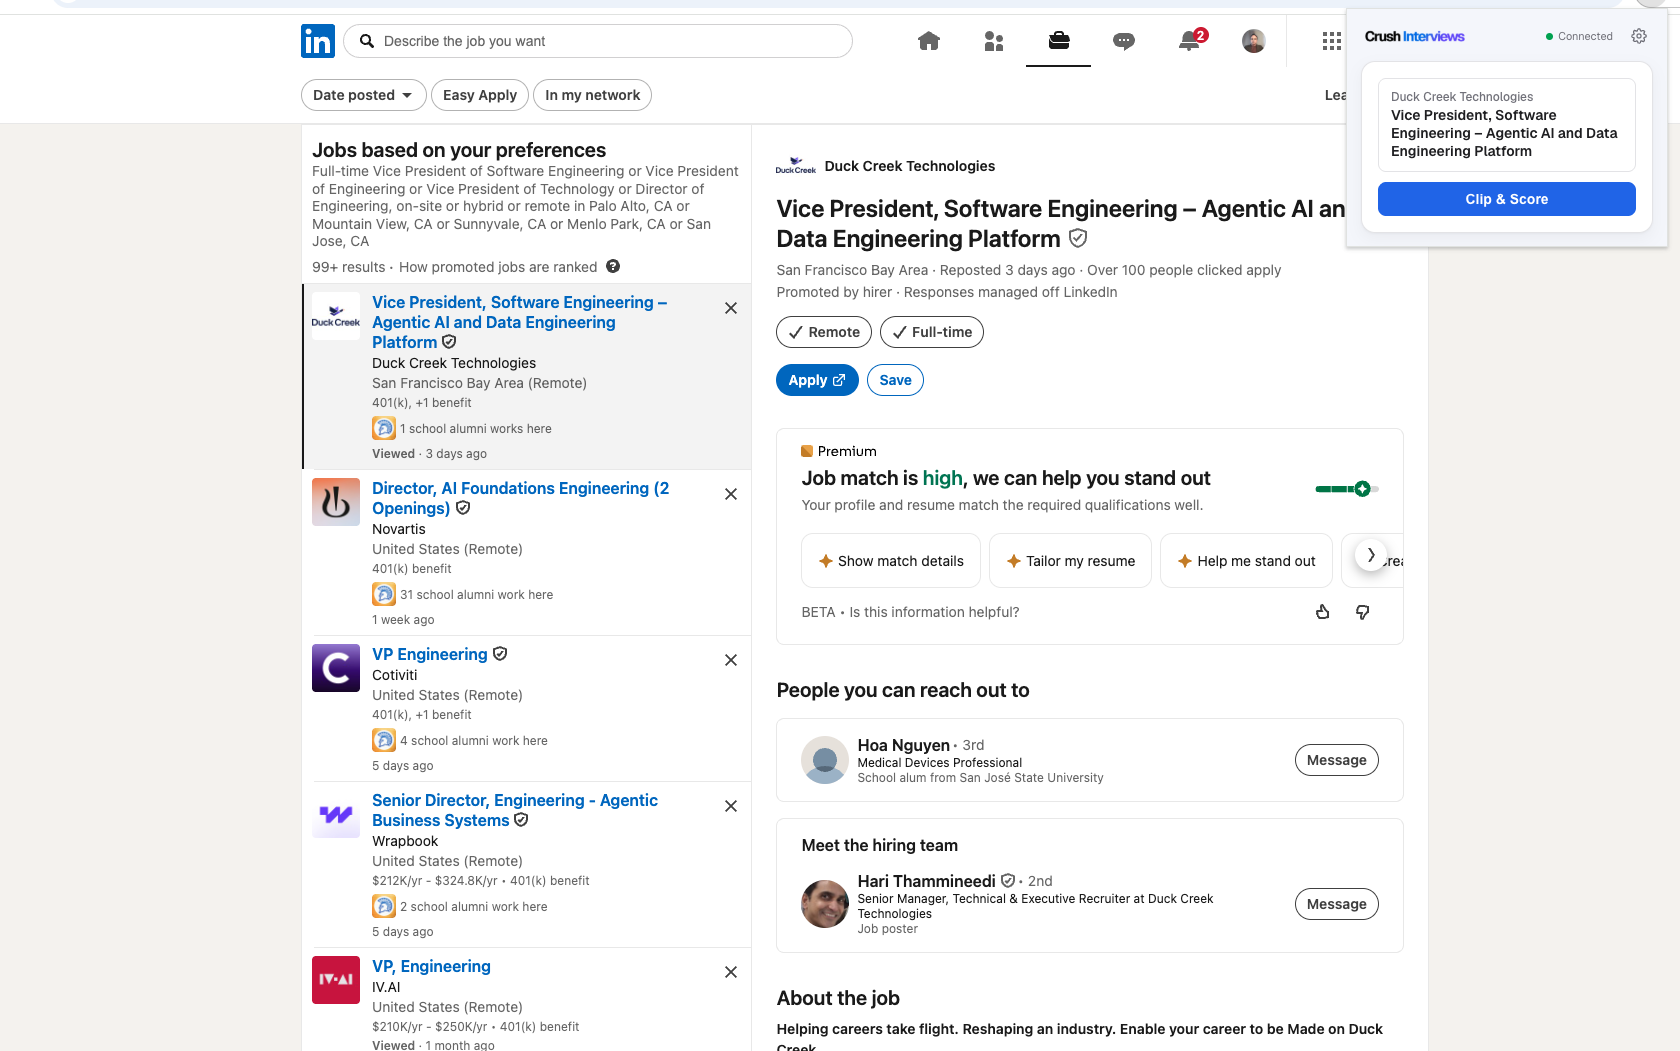Toggle the Remote preference chip
This screenshot has width=1680, height=1051.
(x=824, y=332)
